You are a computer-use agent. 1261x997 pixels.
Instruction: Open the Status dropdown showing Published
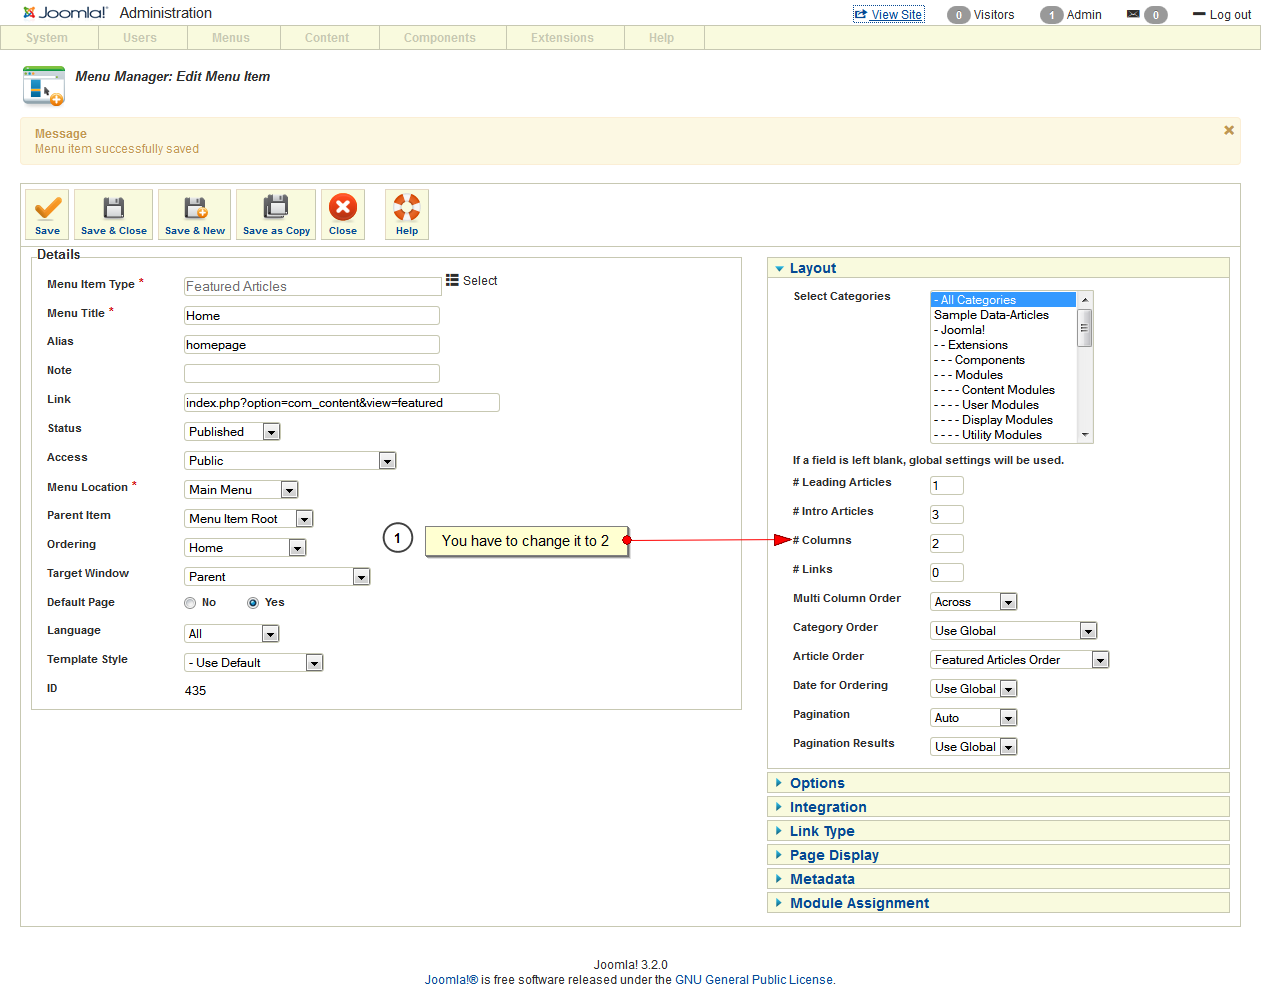232,432
